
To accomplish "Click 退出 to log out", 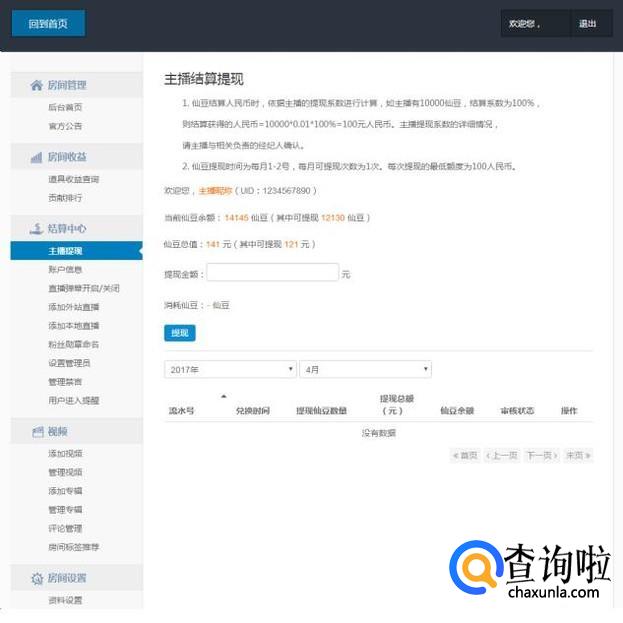I will click(587, 24).
